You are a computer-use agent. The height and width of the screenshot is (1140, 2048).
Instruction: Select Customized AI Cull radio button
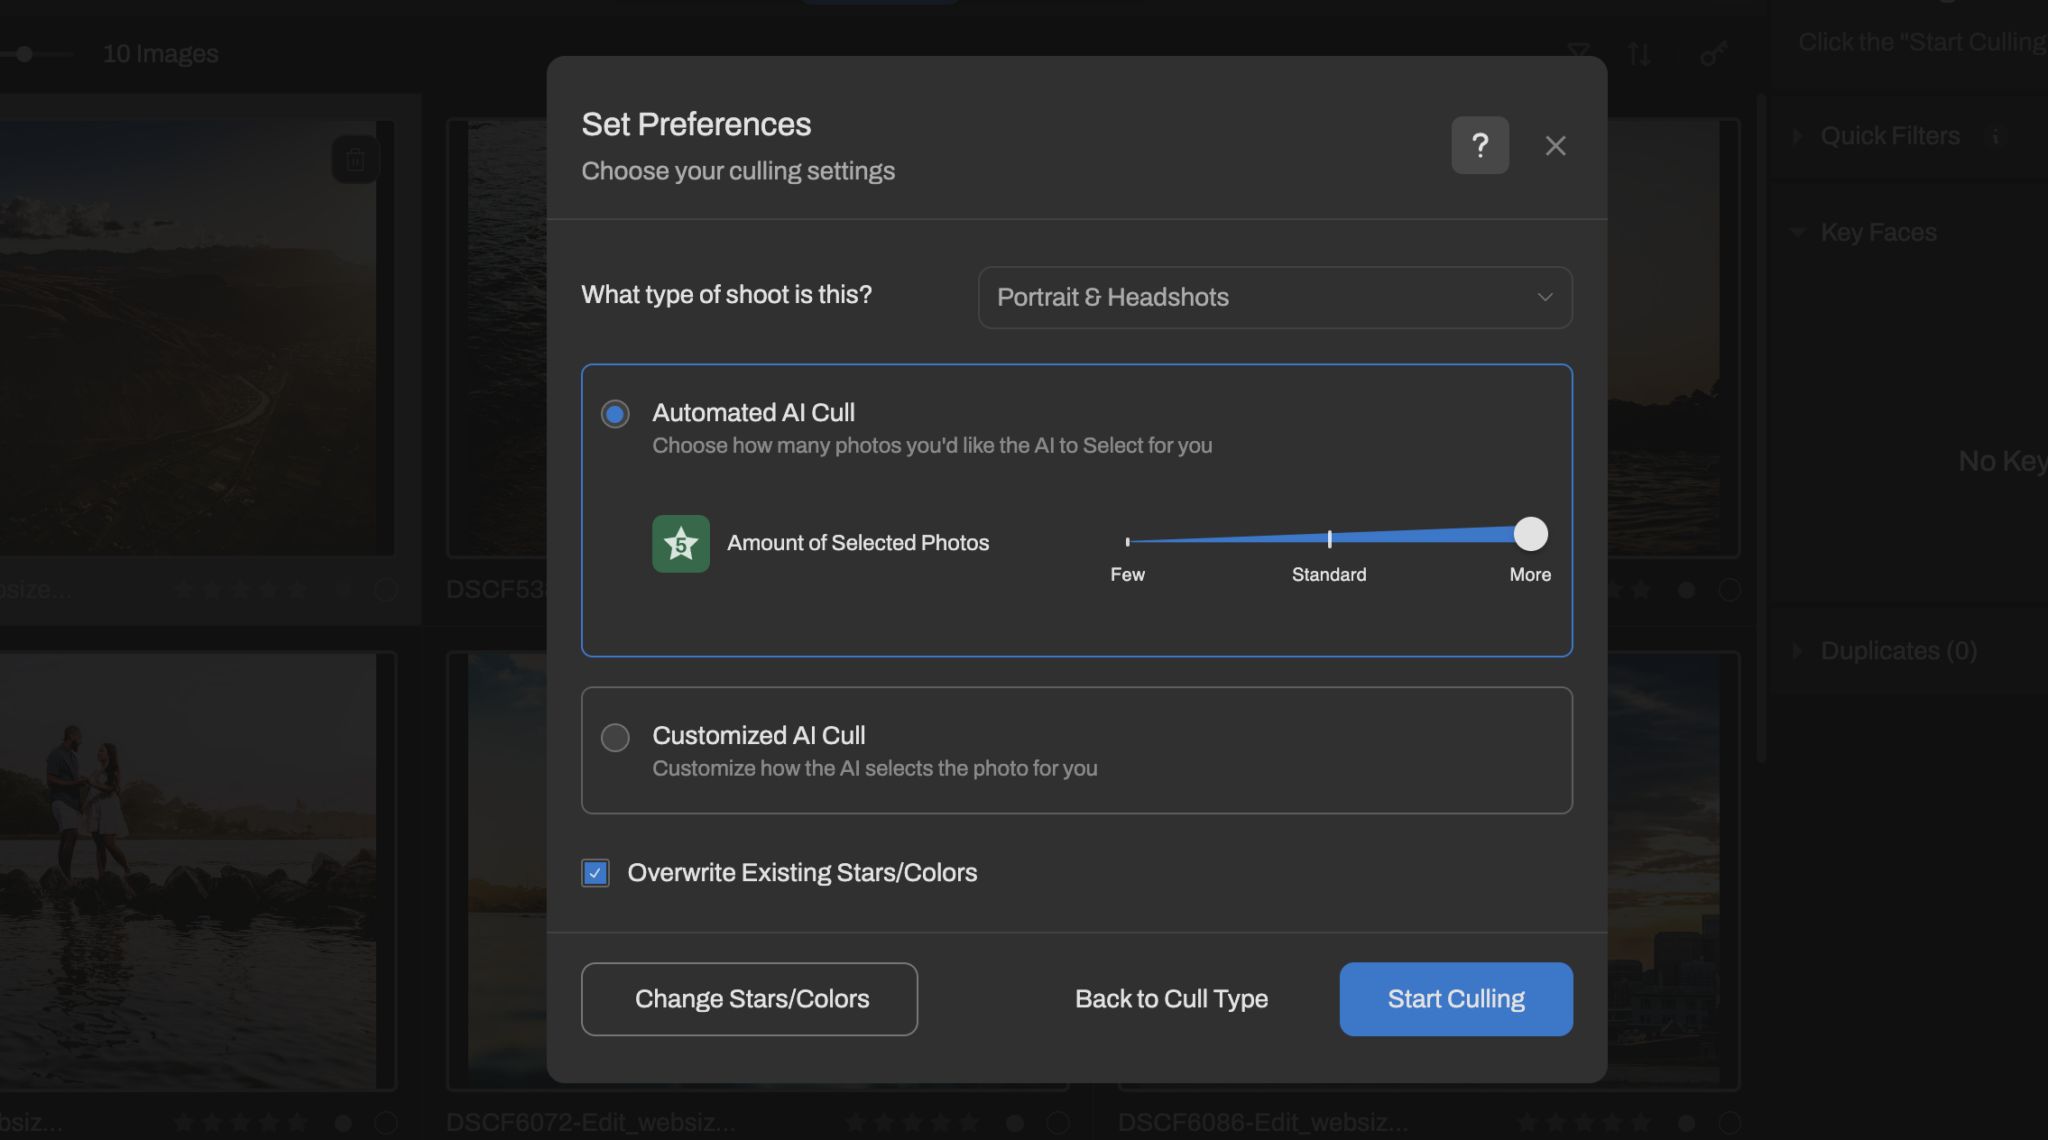tap(615, 738)
